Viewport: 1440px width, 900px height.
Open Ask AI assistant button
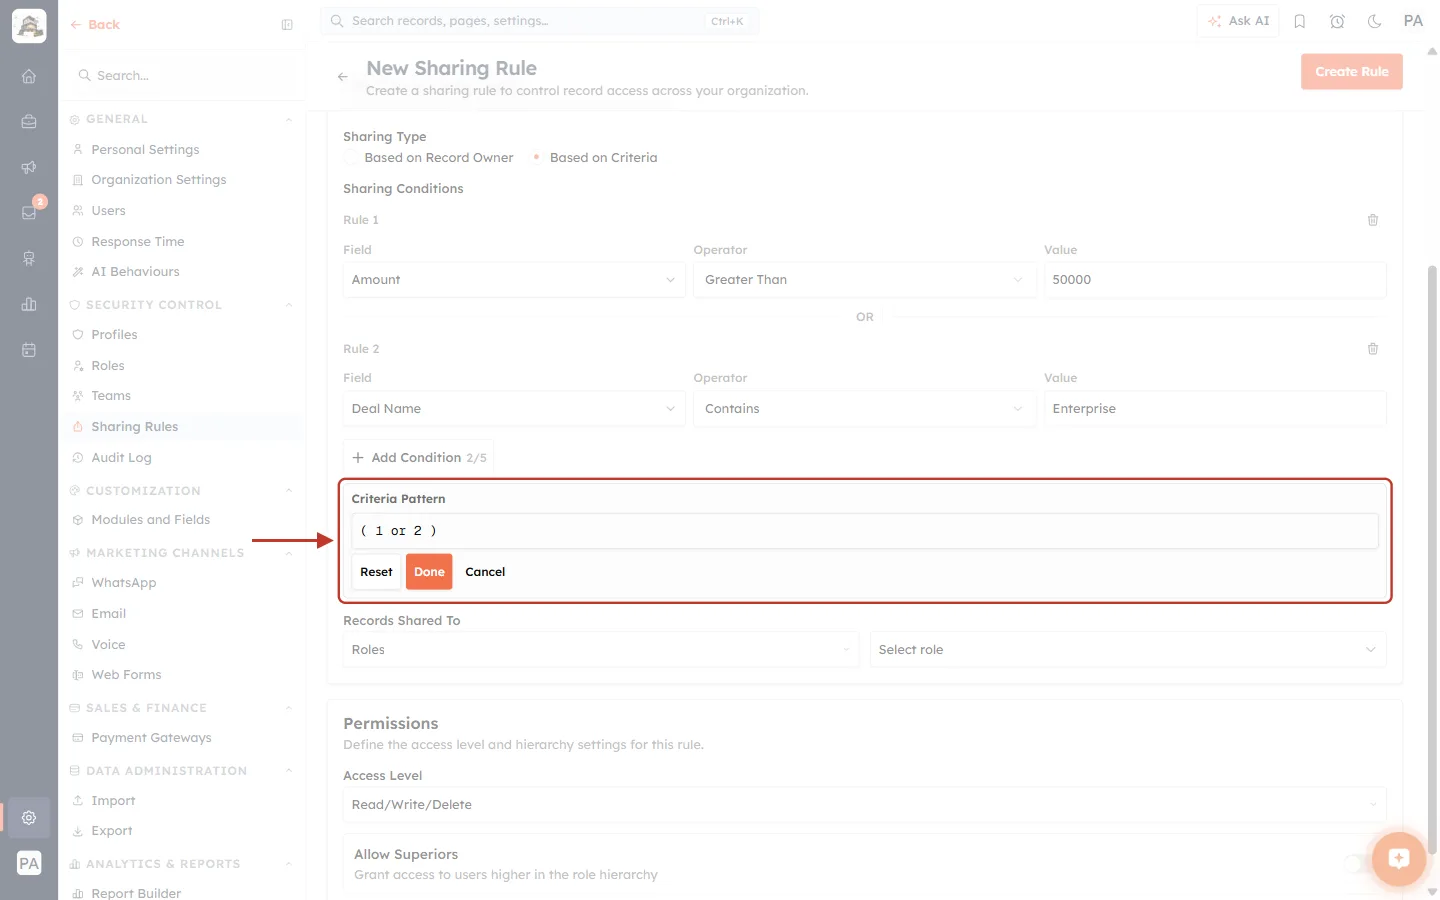[x=1238, y=21]
